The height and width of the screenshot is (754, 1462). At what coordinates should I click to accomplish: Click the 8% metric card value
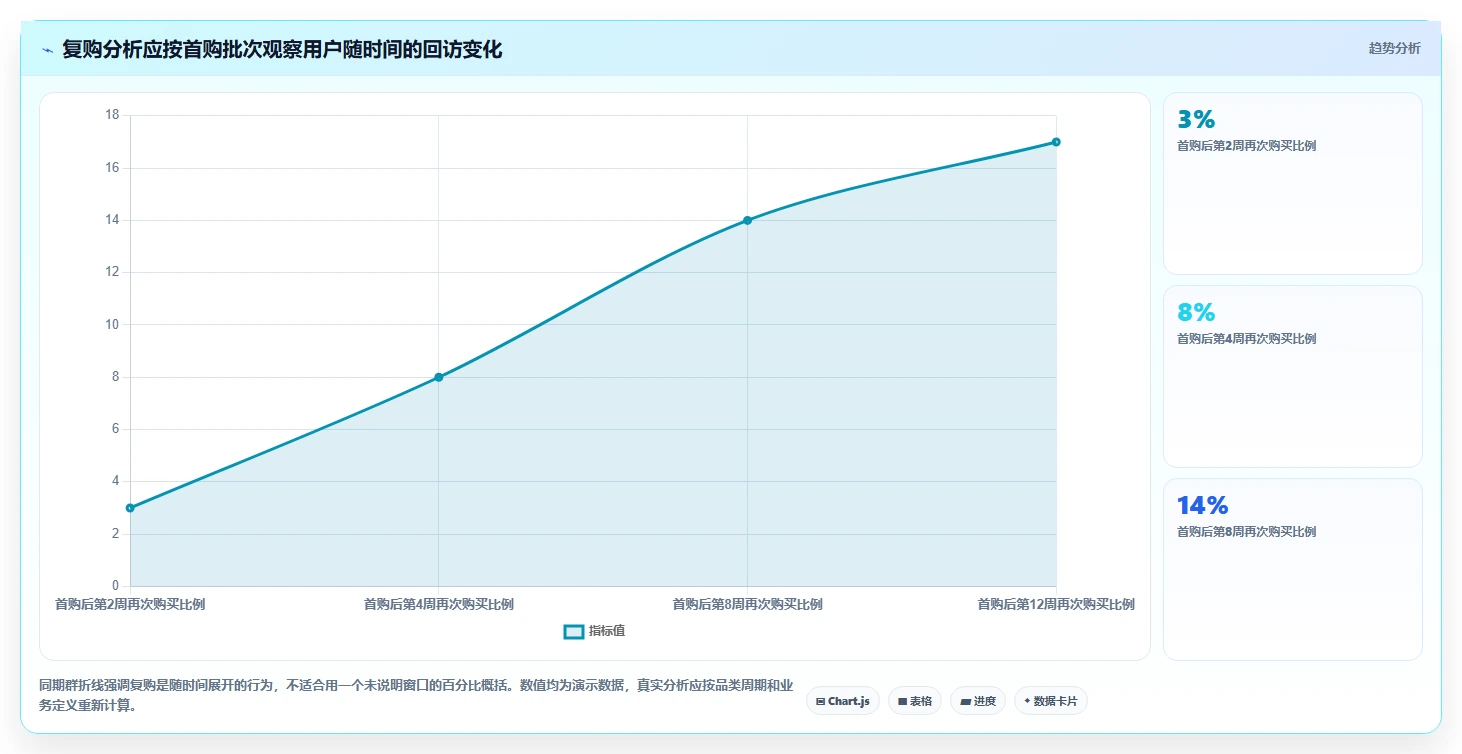(1196, 312)
